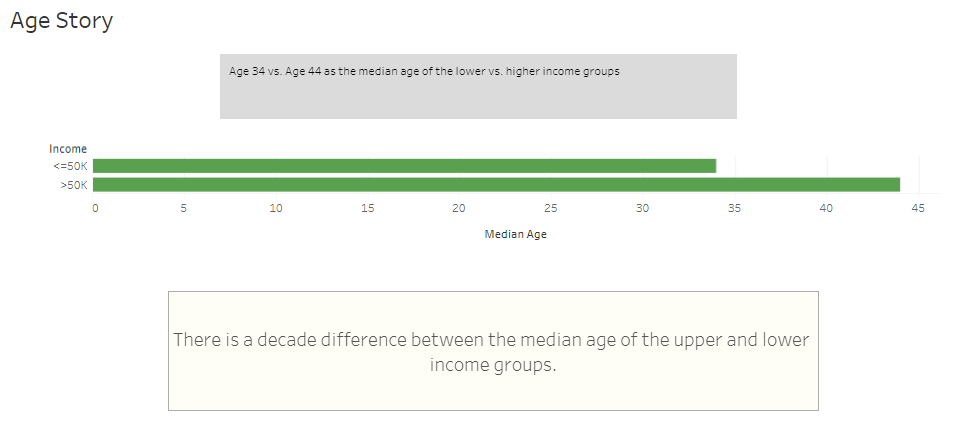Click the 35 axis tick label
Viewport: 953px width, 421px height.
(x=734, y=208)
